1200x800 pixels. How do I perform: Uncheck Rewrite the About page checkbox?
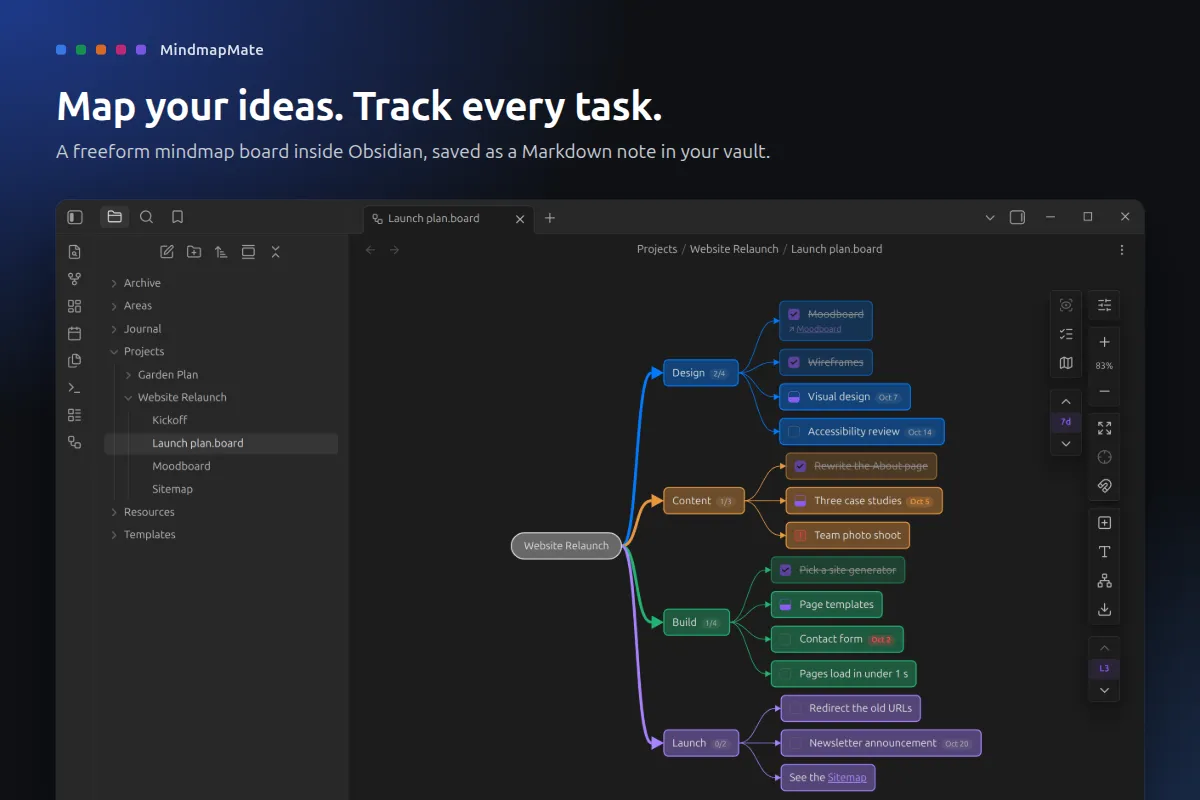pos(800,466)
